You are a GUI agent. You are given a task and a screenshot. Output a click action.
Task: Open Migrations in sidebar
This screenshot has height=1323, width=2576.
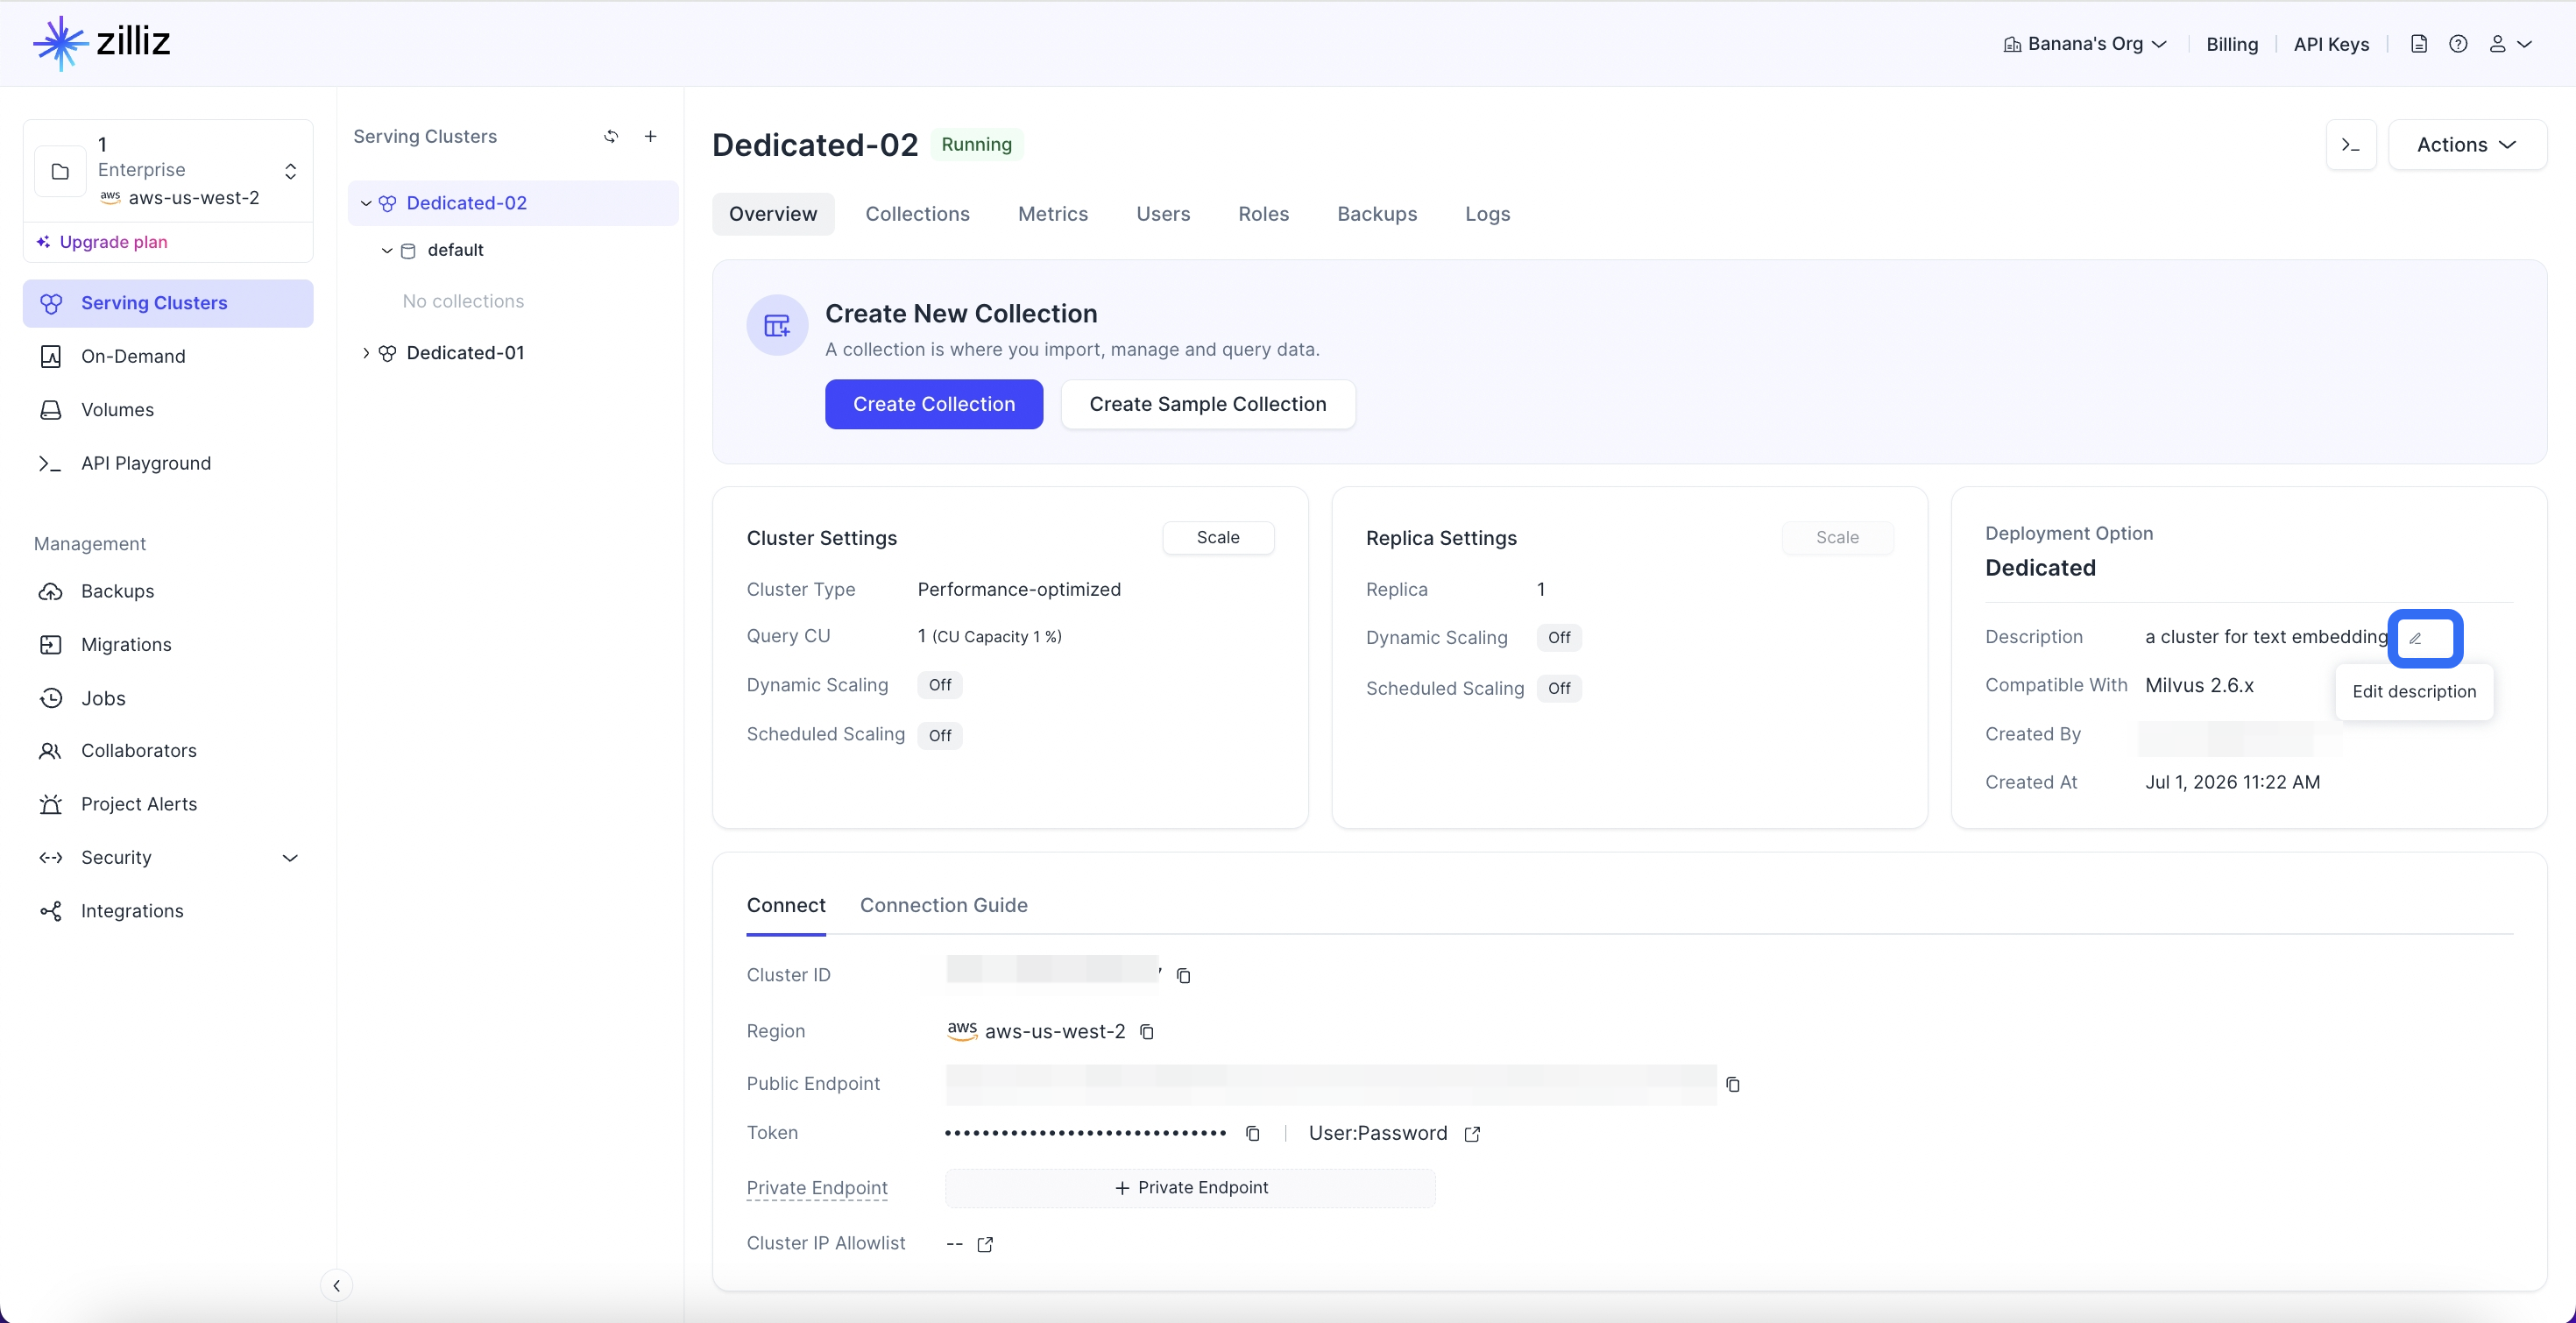pyautogui.click(x=168, y=645)
